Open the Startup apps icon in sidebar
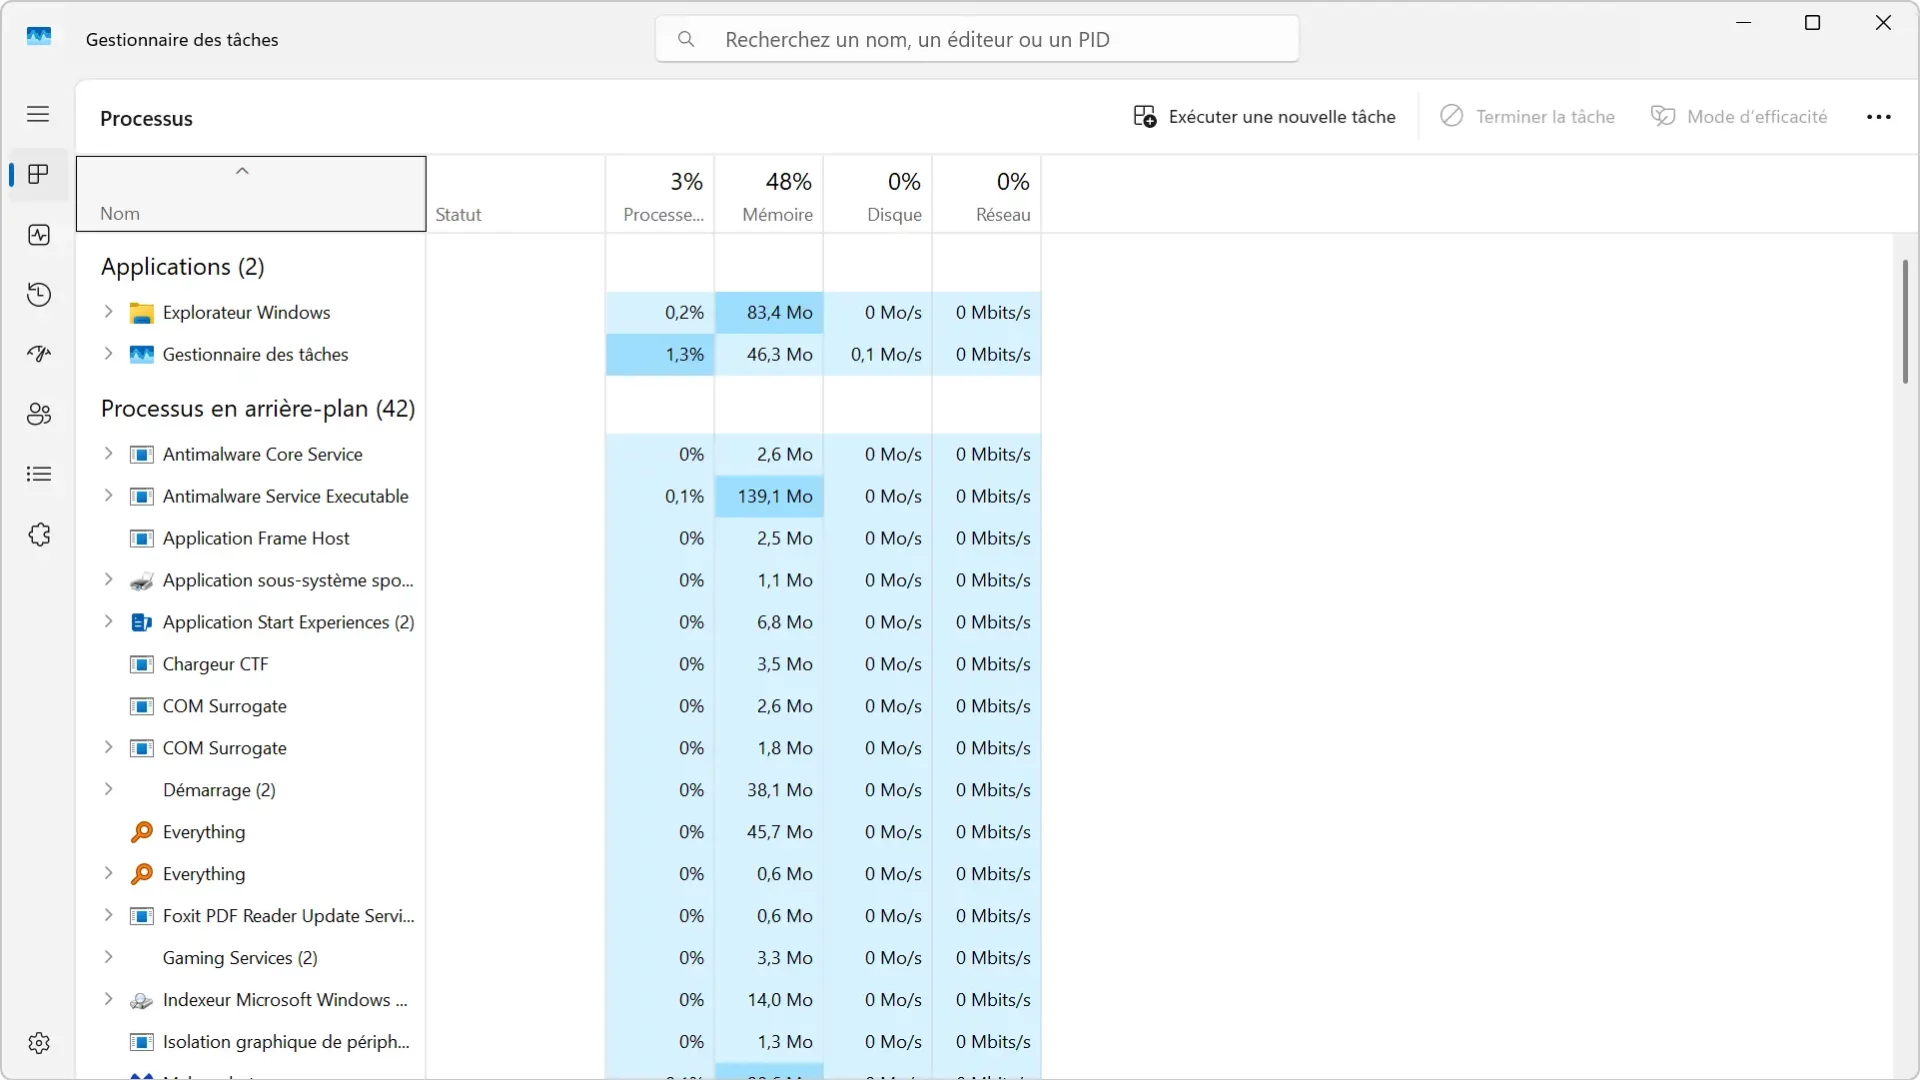The image size is (1920, 1080). click(39, 354)
